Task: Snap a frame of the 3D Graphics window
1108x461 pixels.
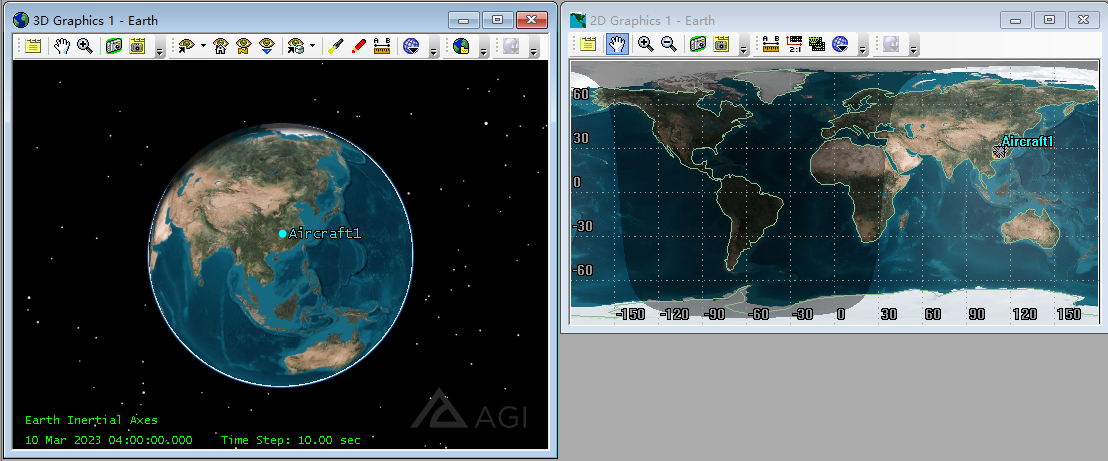Action: click(x=114, y=47)
